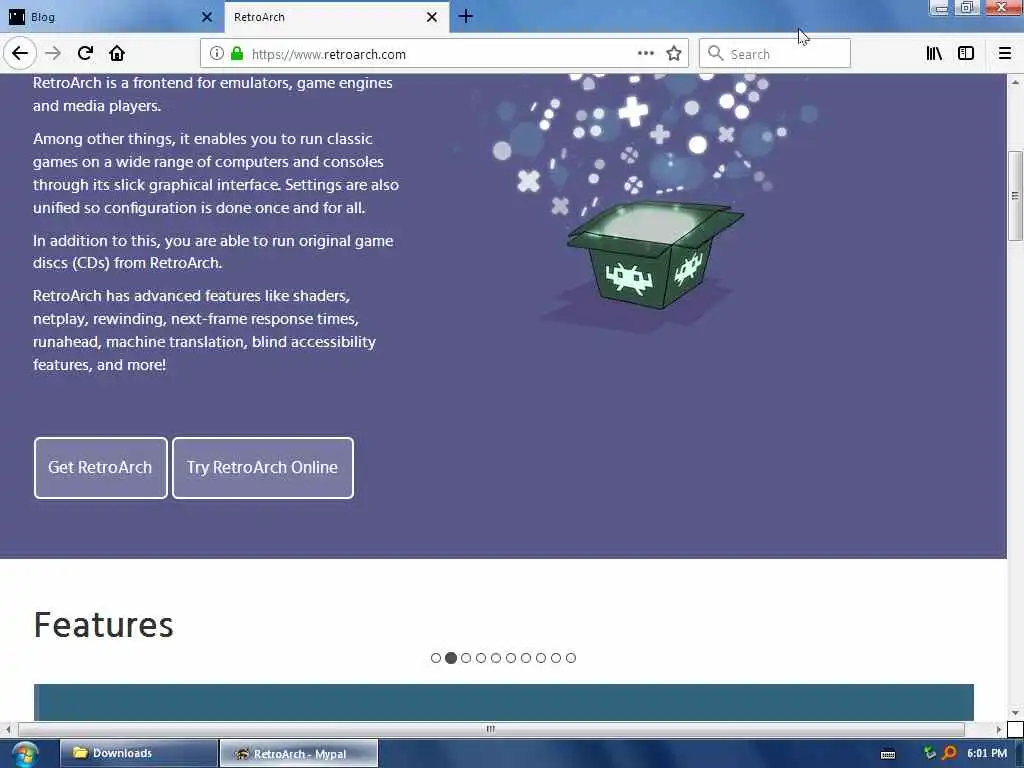Screen dimensions: 1024x768
Task: Select the second Features carousel dot
Action: click(451, 658)
